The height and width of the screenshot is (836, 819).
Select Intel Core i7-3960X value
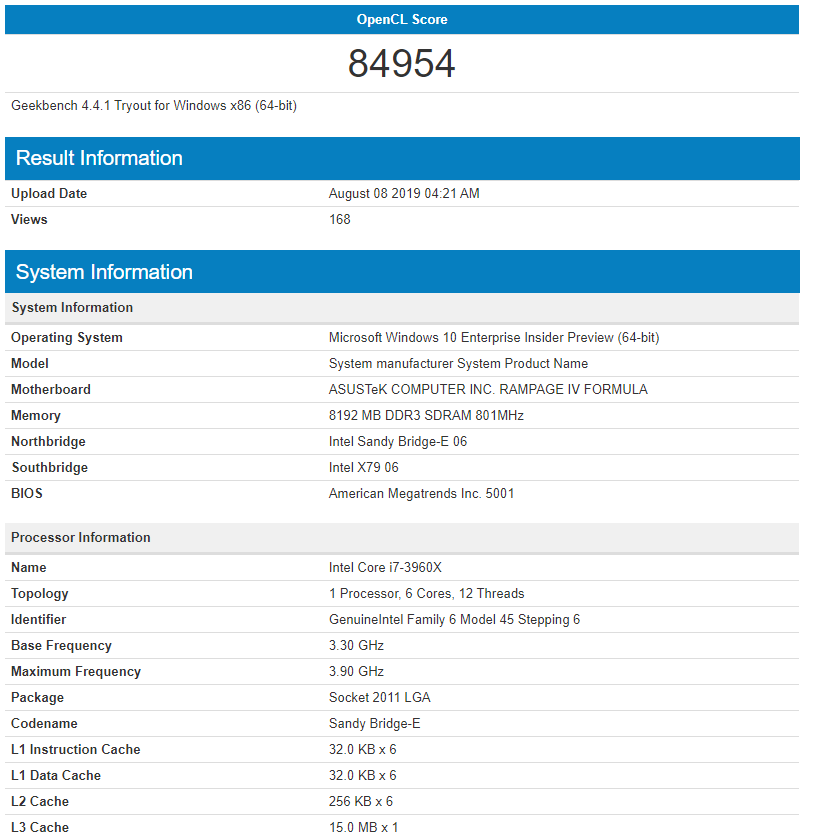[385, 568]
